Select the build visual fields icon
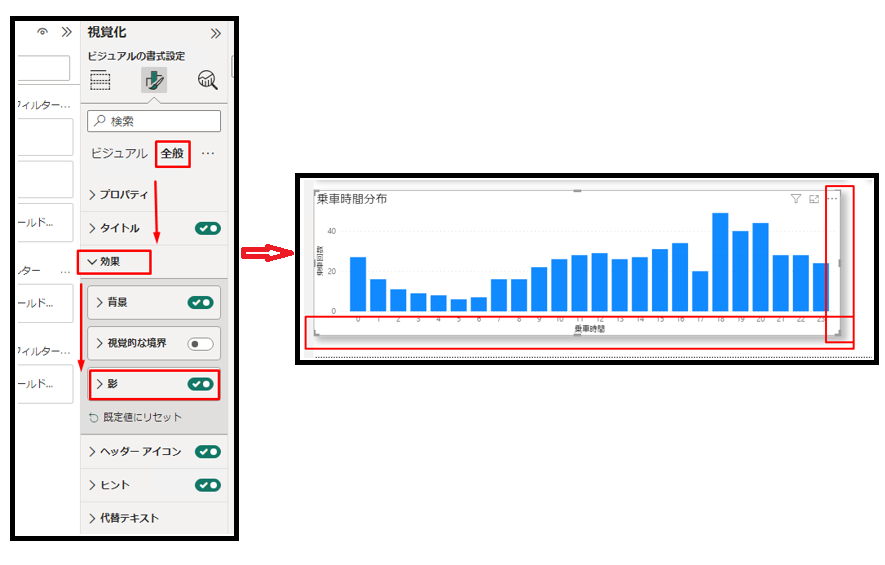885x565 pixels. [100, 80]
